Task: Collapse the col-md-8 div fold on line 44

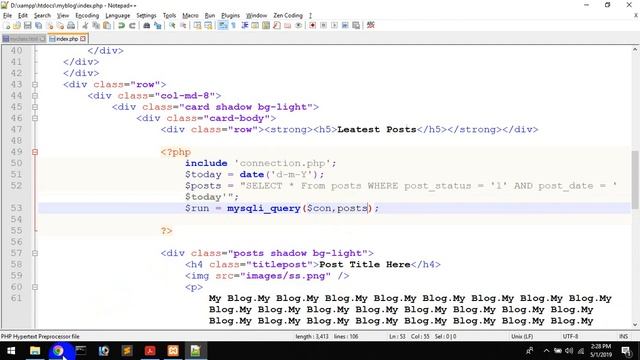Action: tap(35, 96)
